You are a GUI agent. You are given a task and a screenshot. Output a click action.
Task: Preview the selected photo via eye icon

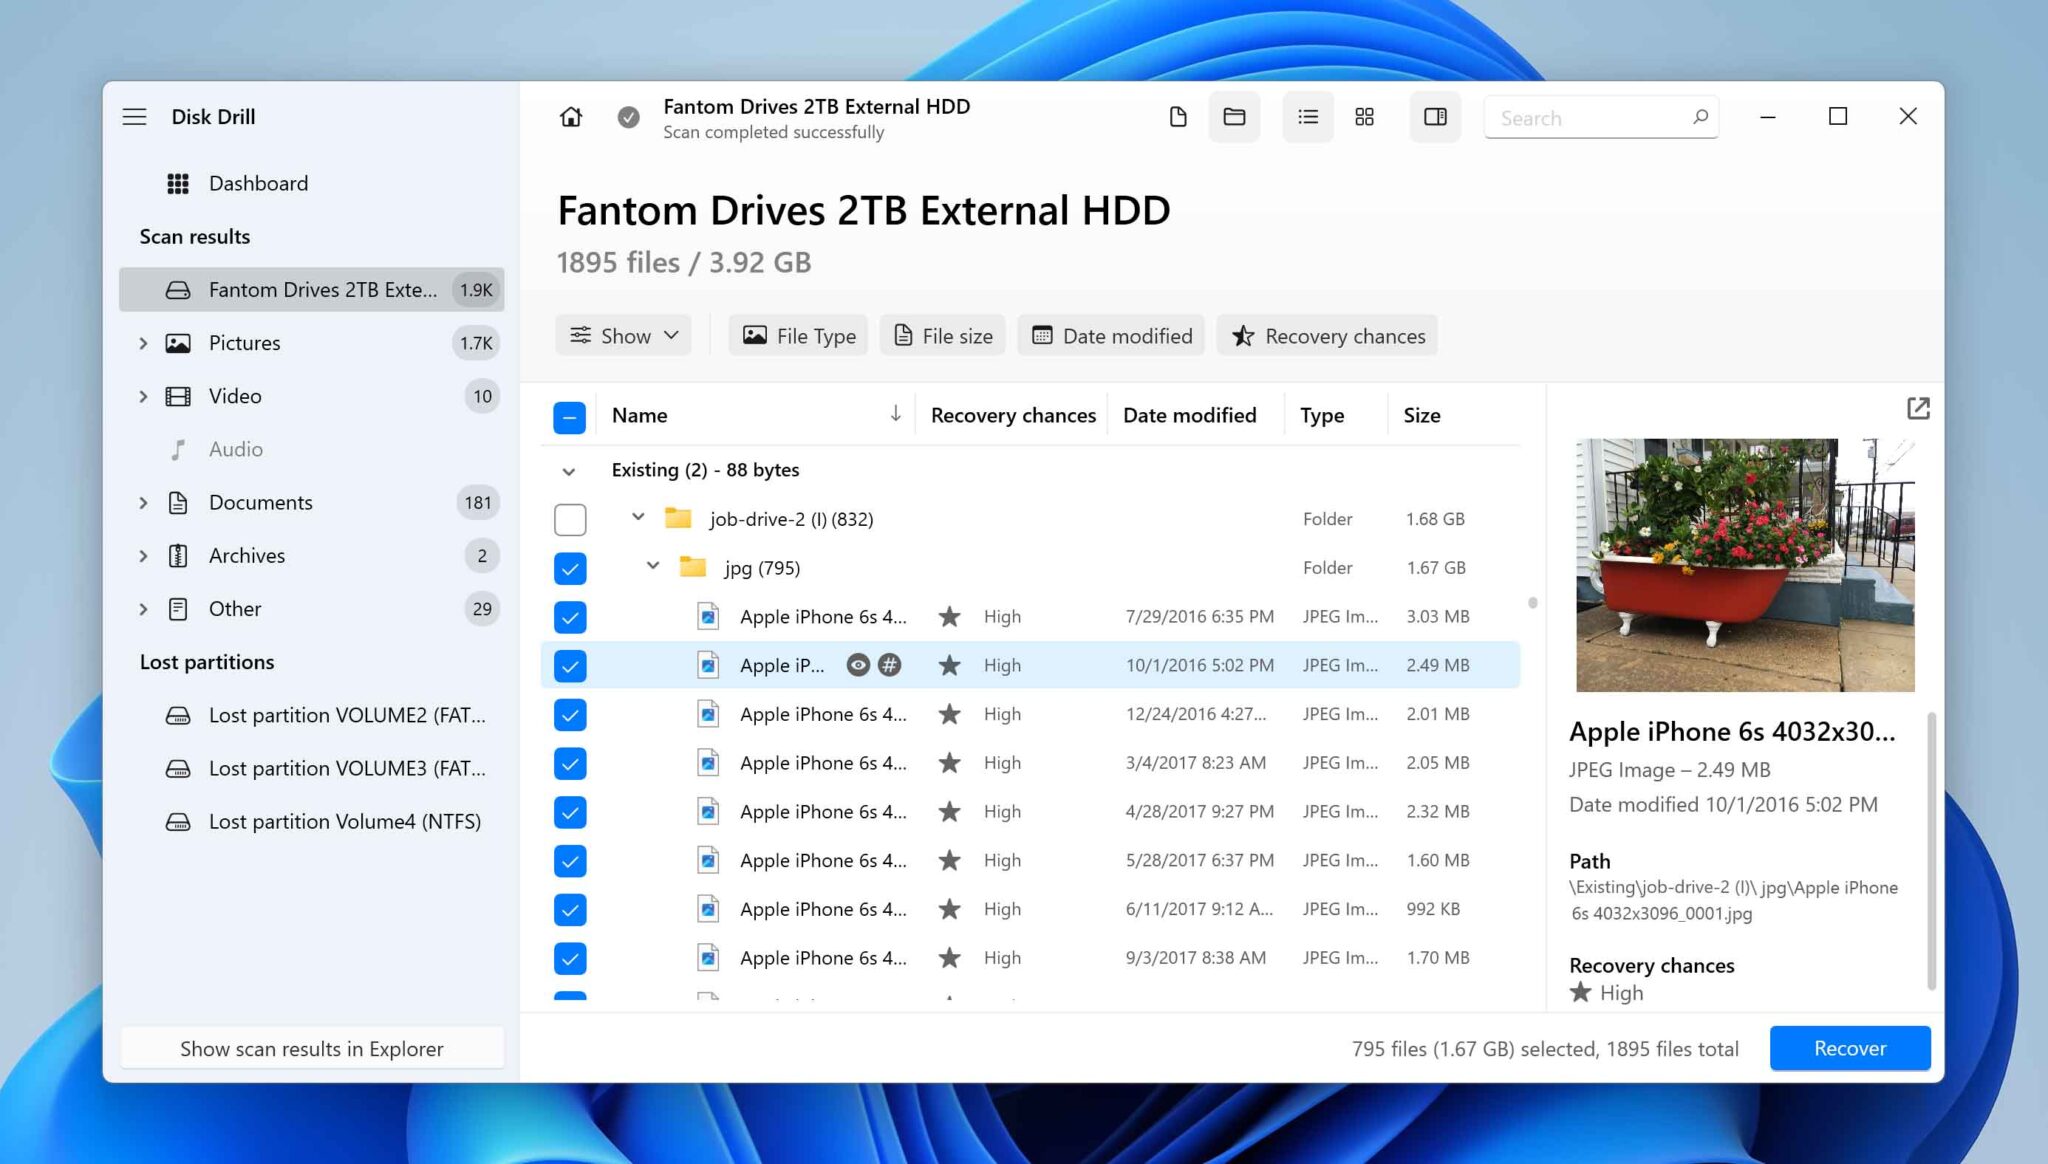[x=858, y=664]
